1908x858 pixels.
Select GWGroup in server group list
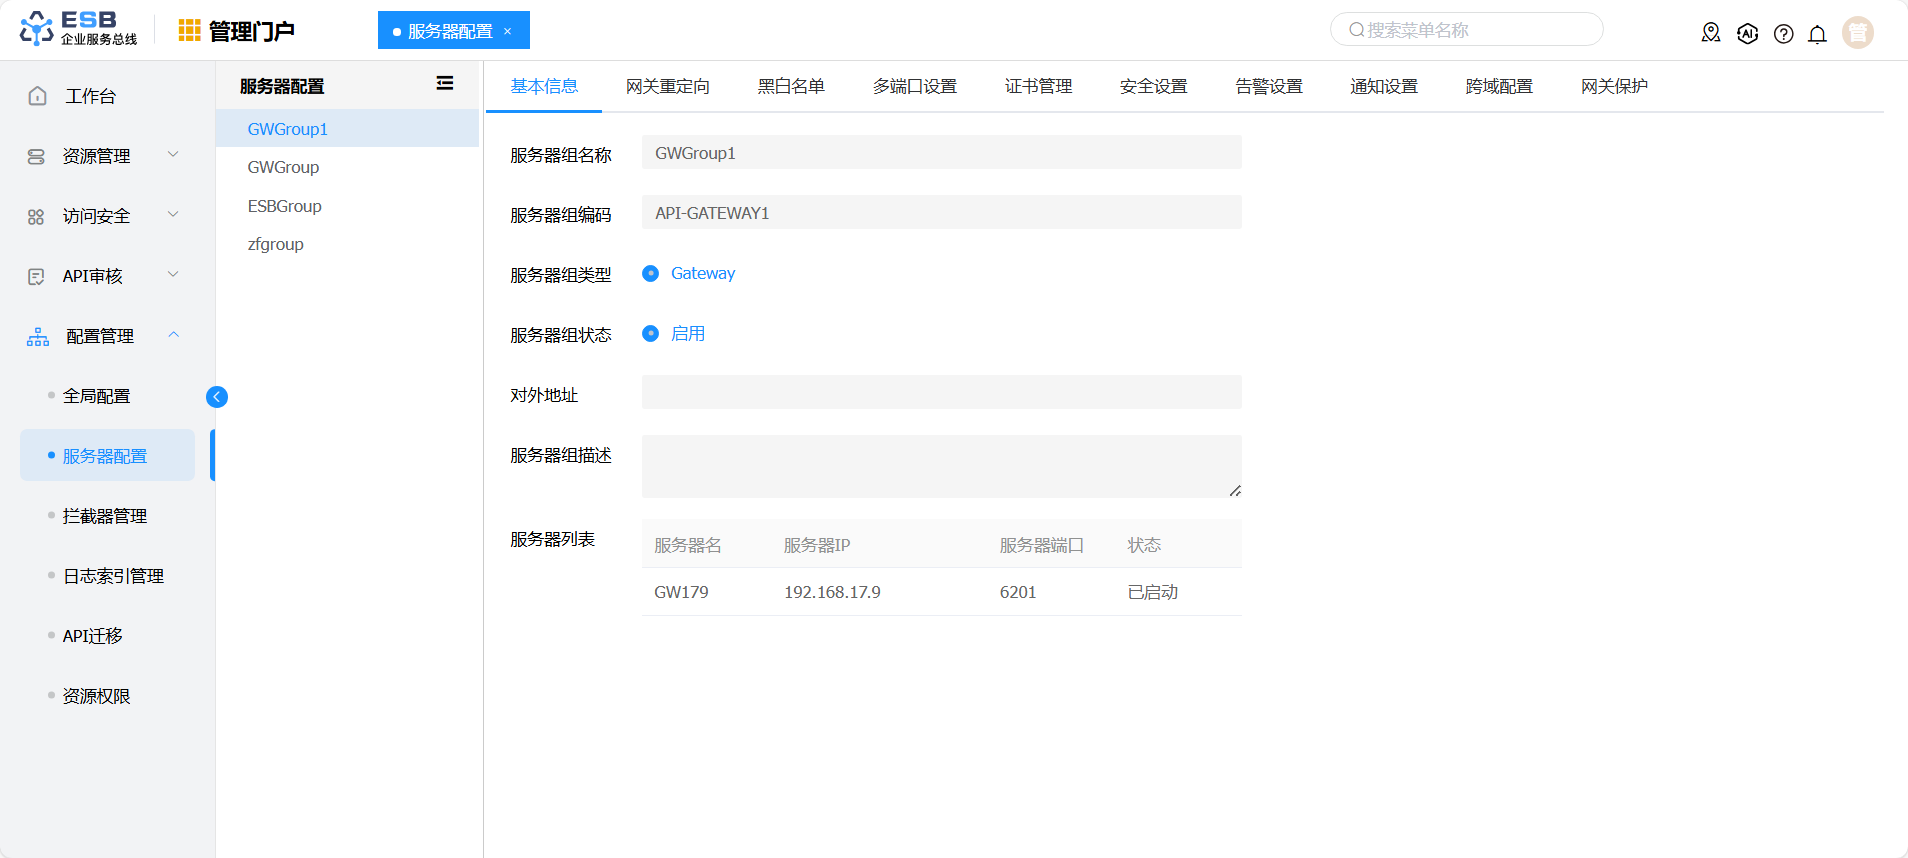284,168
